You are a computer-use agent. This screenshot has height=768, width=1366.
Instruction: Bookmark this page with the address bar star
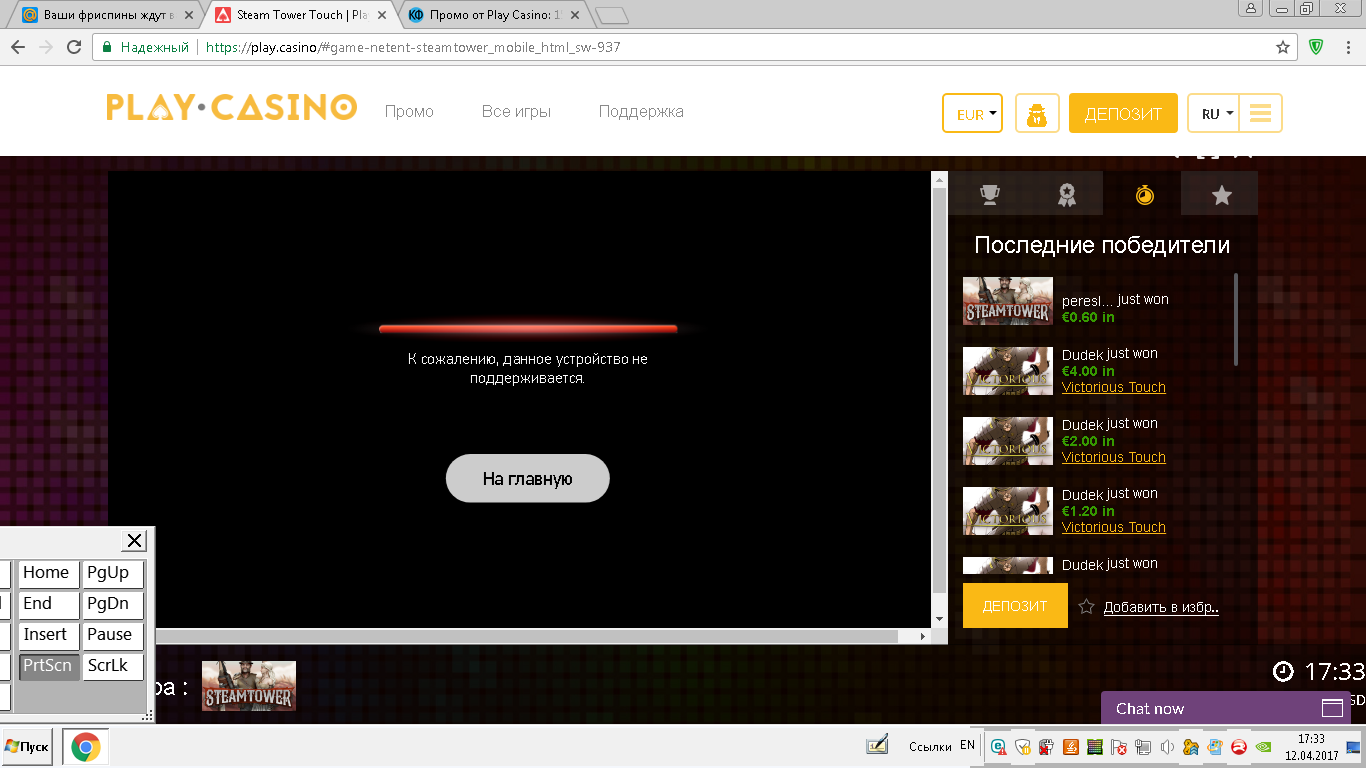coord(1283,47)
